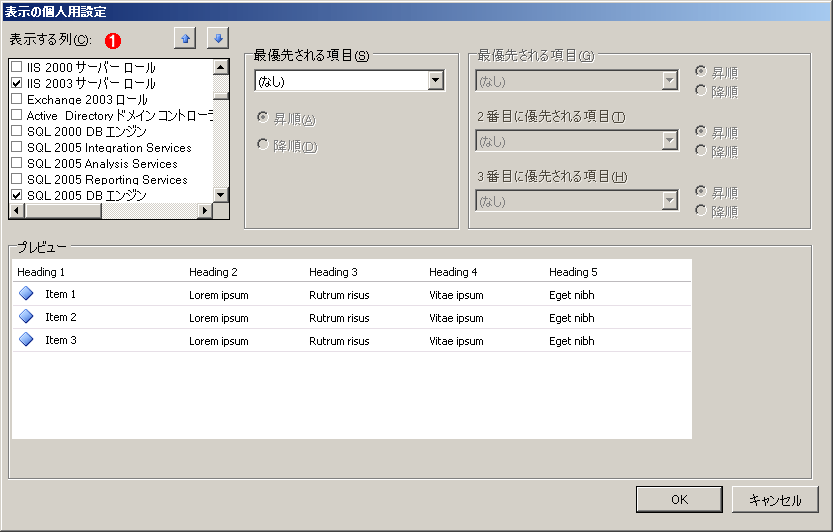Toggle Active Directory ドメイン コントローラ checkbox

16,115
